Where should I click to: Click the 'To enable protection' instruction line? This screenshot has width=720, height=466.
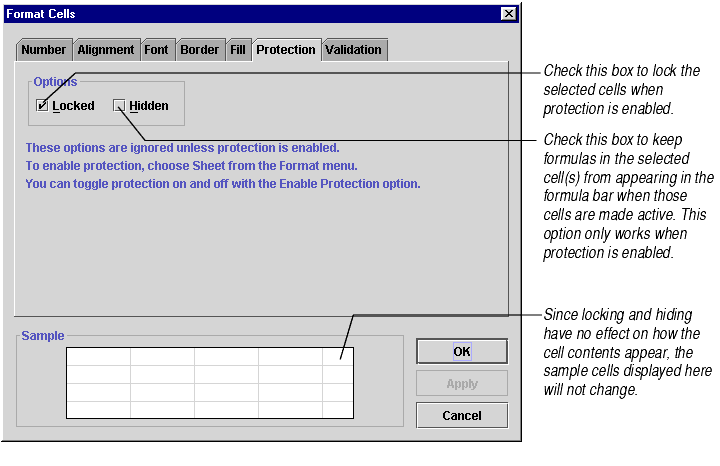point(190,166)
